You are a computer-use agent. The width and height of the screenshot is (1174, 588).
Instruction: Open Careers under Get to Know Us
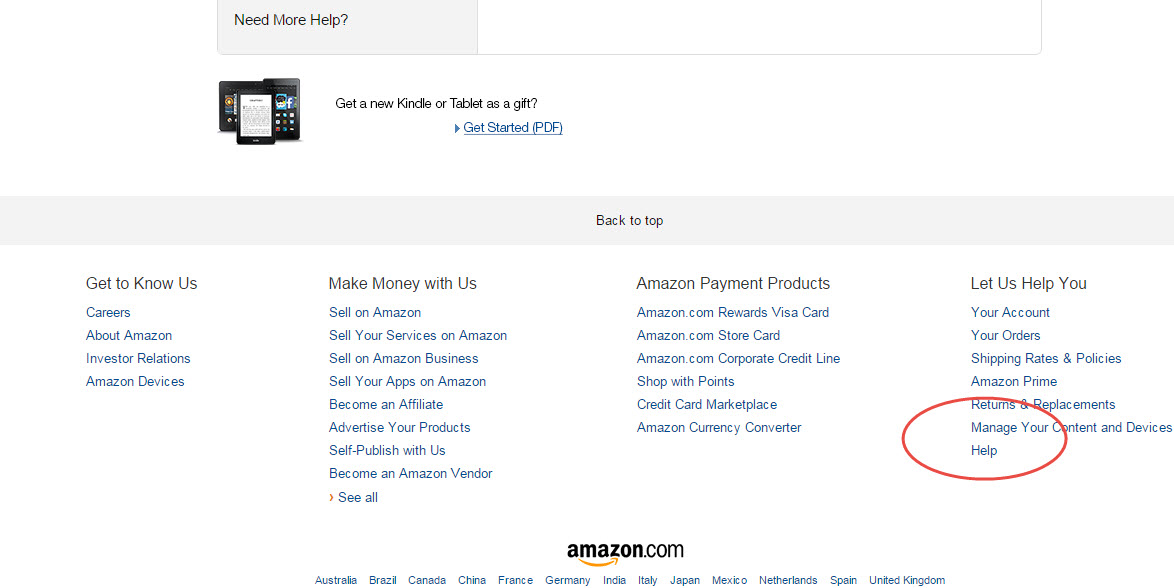(107, 312)
